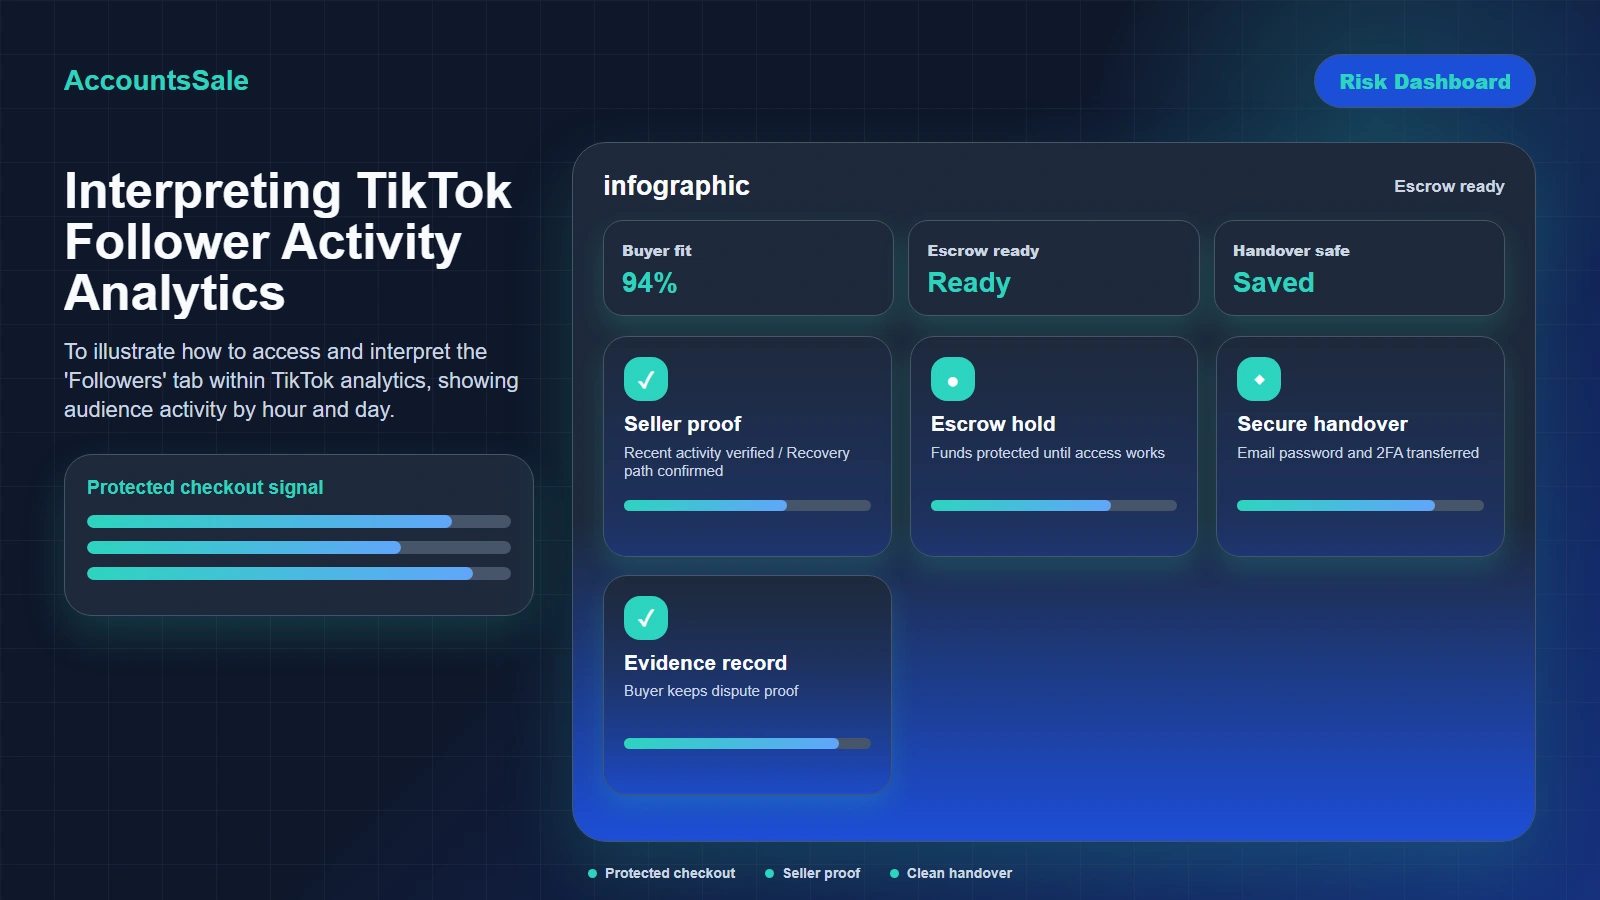Click the Protected checkout legend dot
Viewport: 1600px width, 900px height.
[592, 874]
